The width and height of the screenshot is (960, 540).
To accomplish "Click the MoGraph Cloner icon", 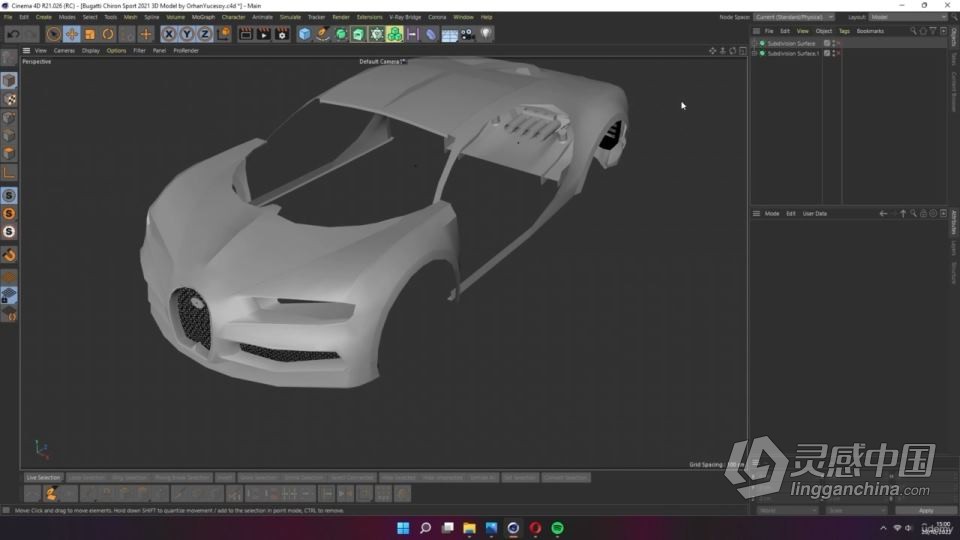I will tap(395, 34).
